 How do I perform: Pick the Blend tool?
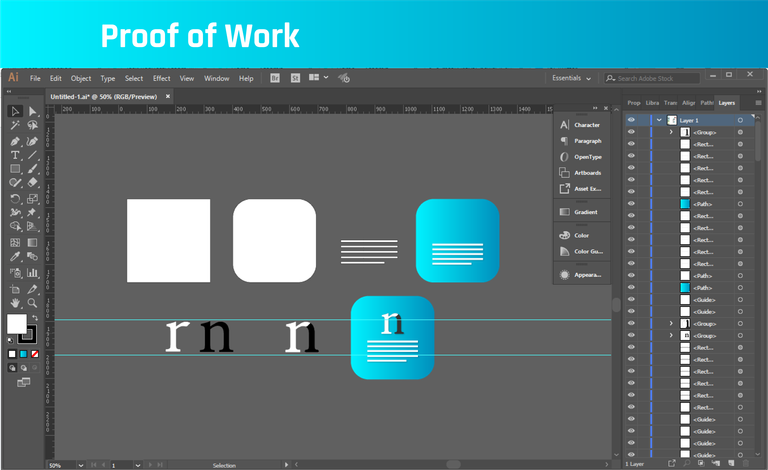point(32,256)
